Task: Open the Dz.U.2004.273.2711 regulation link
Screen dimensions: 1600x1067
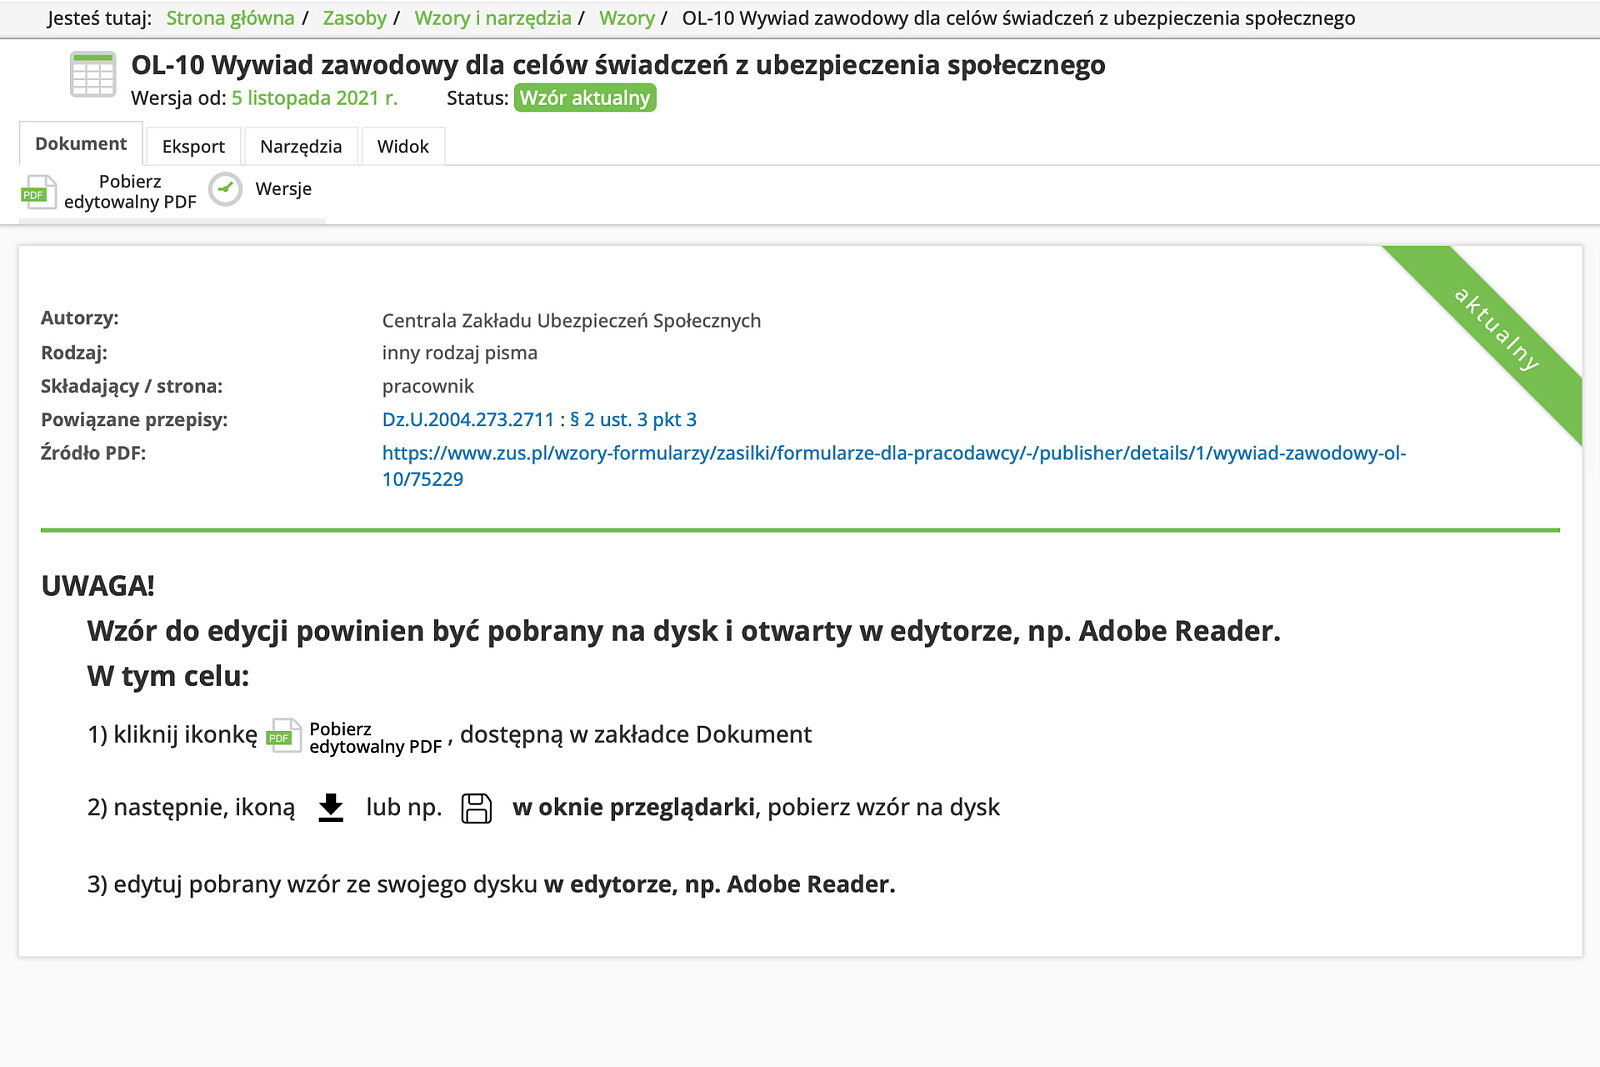Action: (x=539, y=420)
